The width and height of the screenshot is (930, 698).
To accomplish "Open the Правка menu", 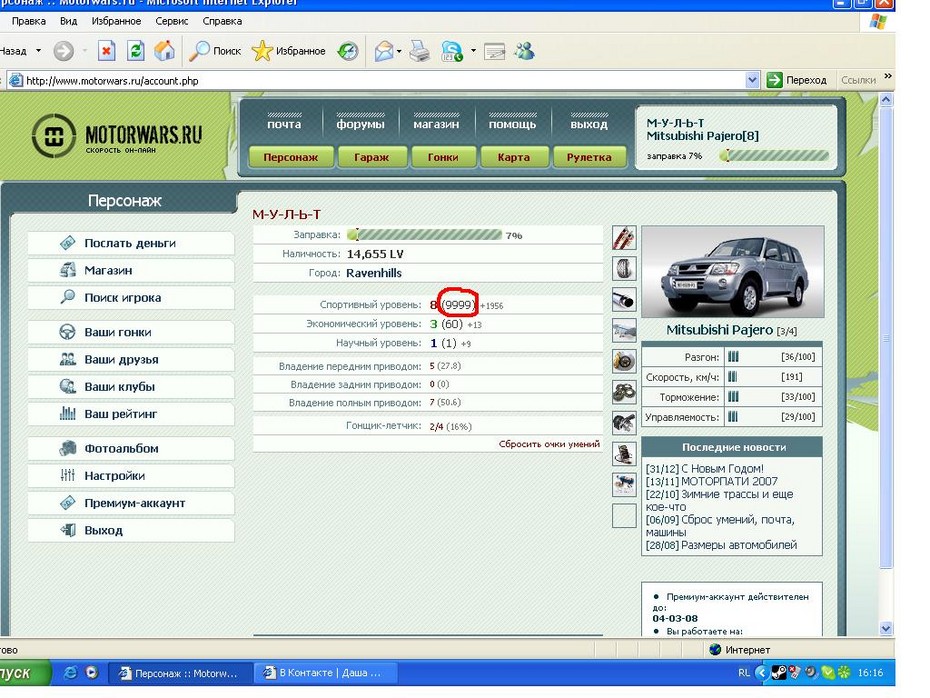I will pyautogui.click(x=28, y=21).
